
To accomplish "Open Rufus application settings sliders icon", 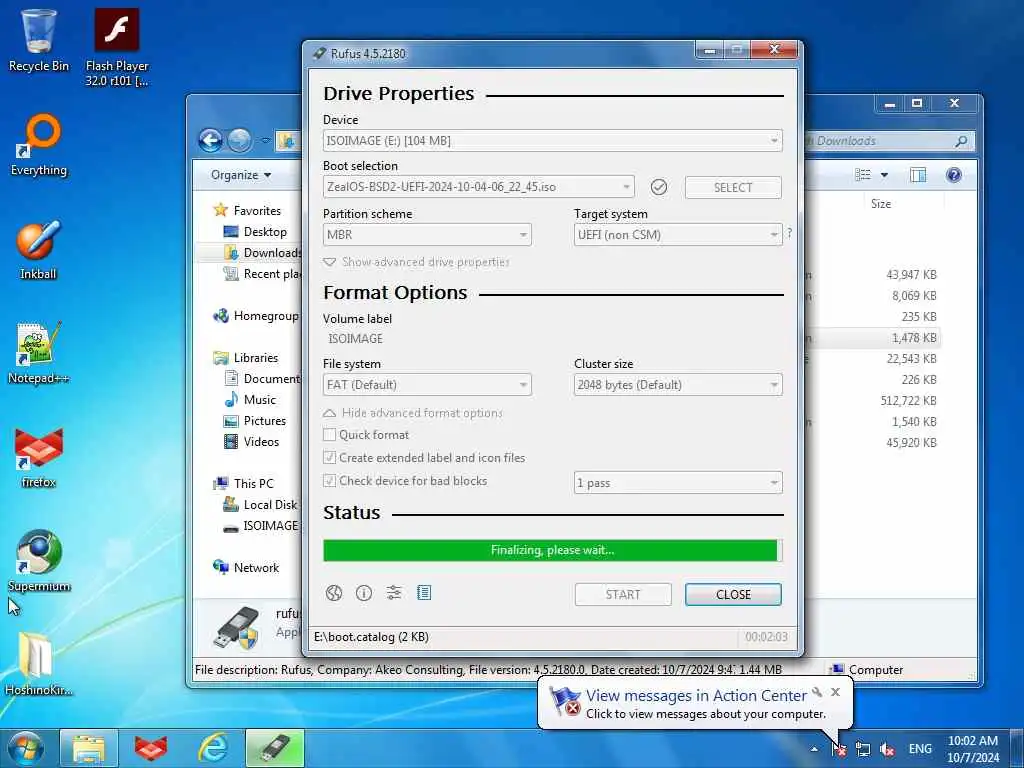I will [x=394, y=593].
